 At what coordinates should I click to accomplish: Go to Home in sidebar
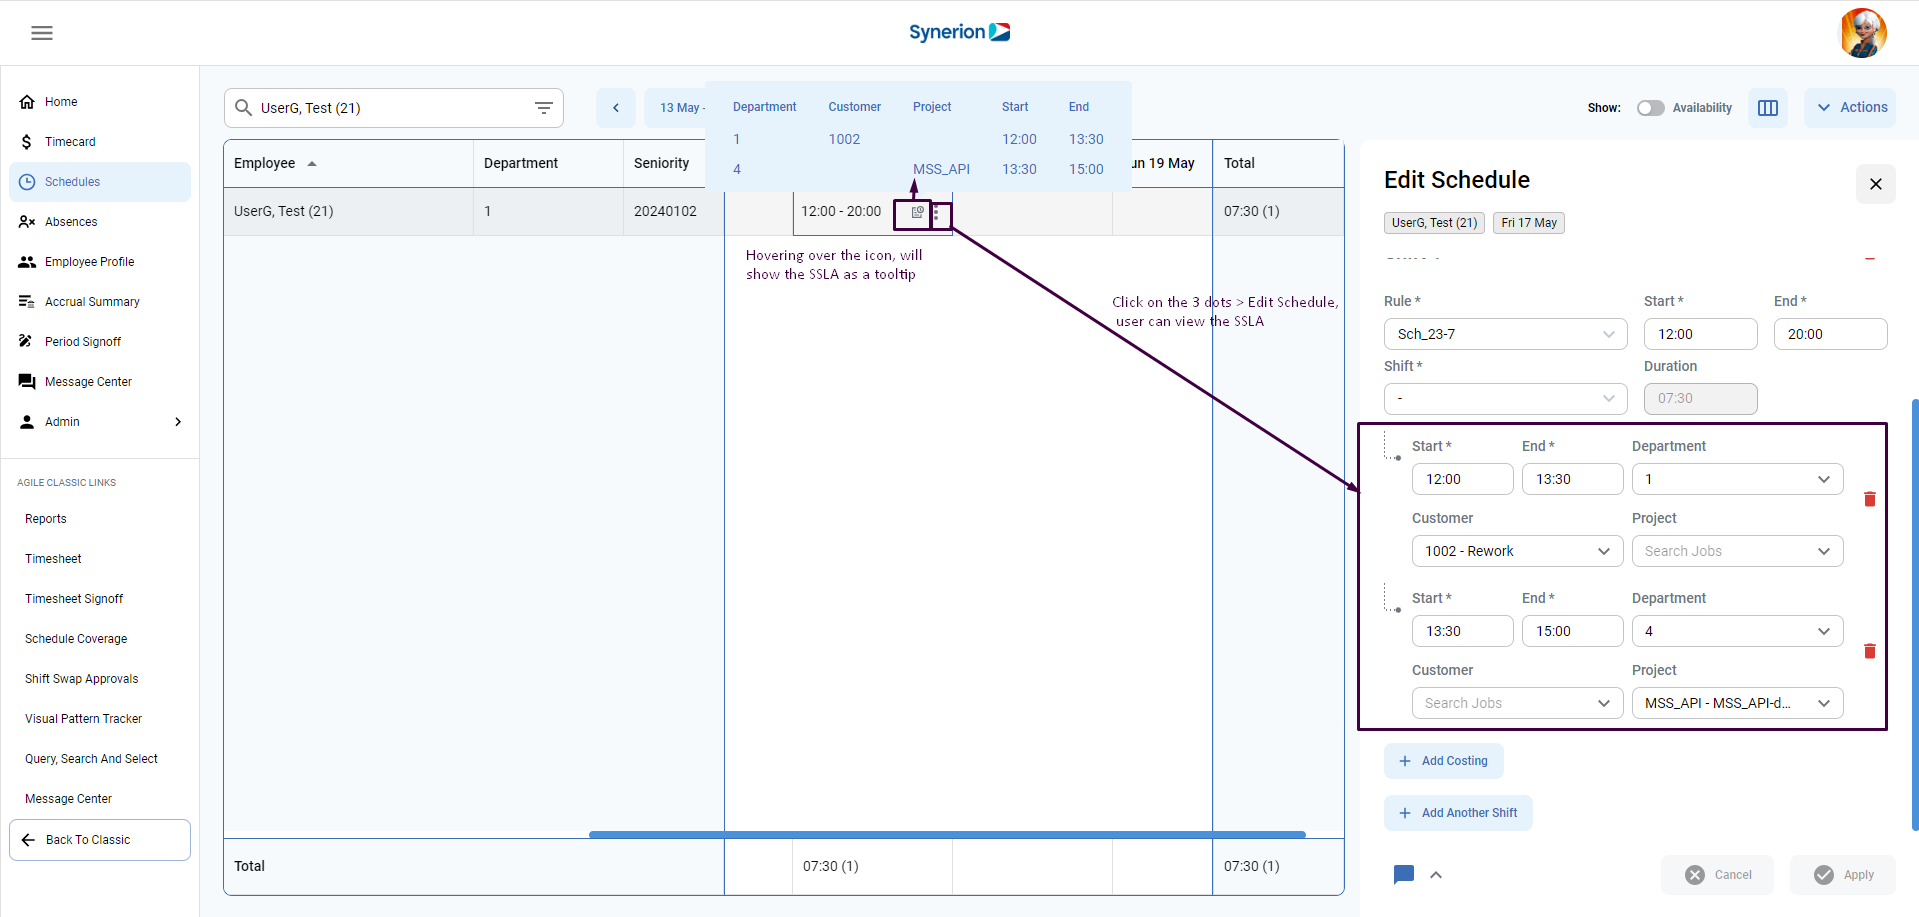click(100, 102)
